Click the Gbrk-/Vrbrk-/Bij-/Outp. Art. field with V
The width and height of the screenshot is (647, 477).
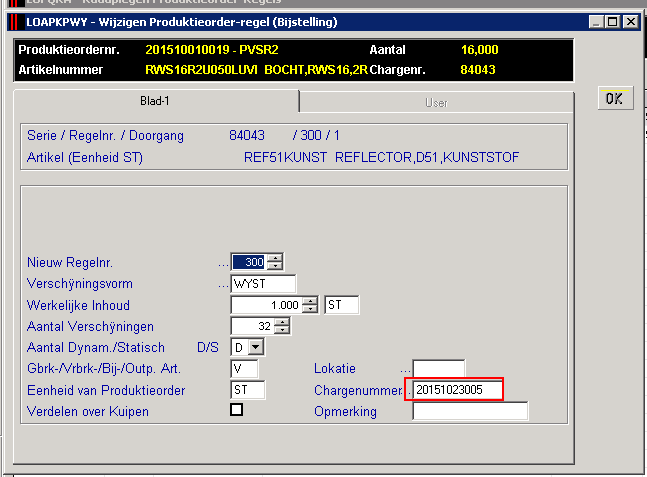[245, 368]
